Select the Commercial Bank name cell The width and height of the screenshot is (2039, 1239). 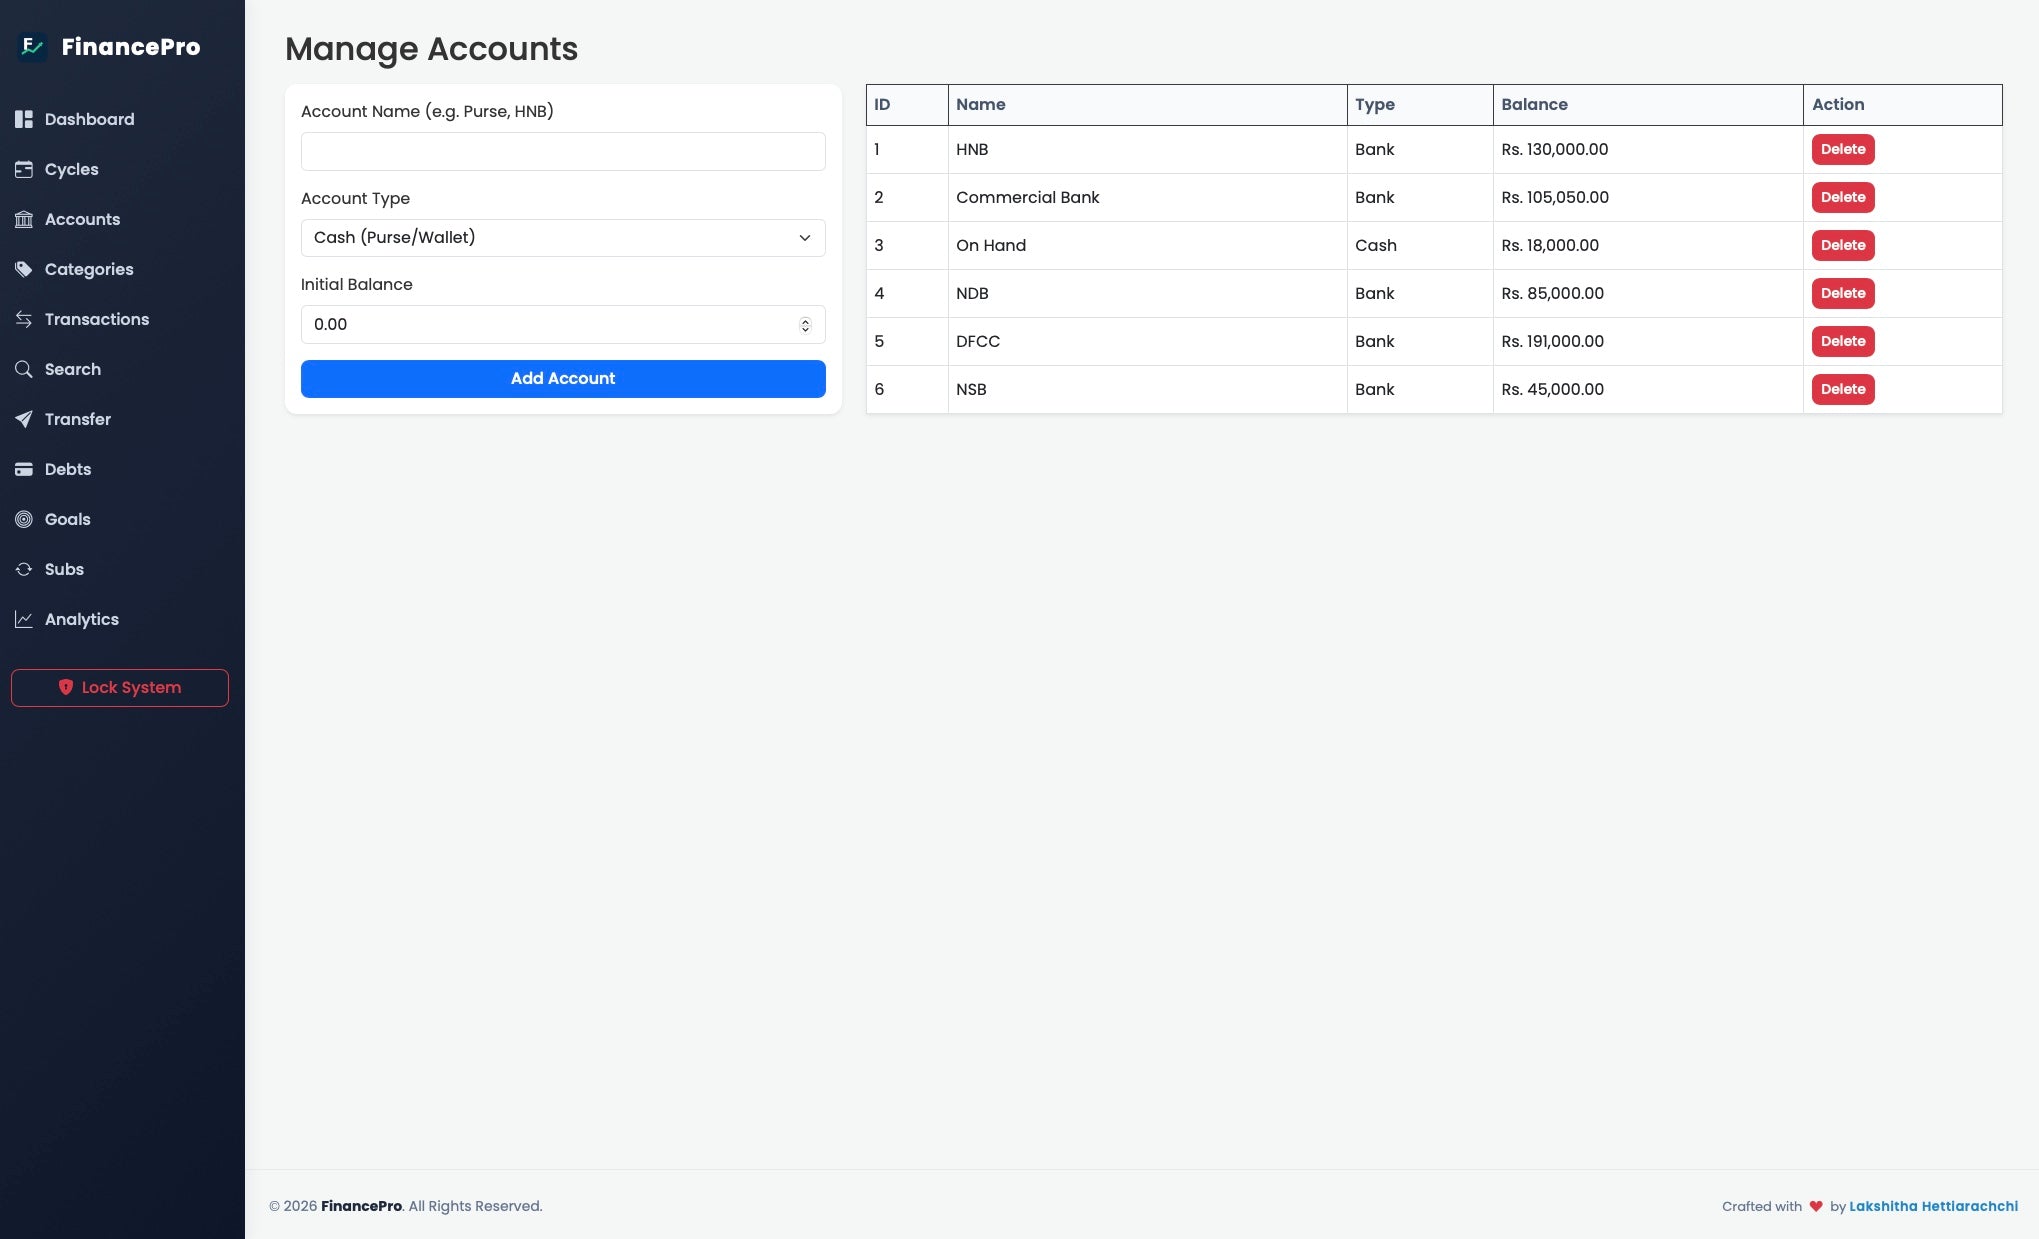pos(1147,197)
